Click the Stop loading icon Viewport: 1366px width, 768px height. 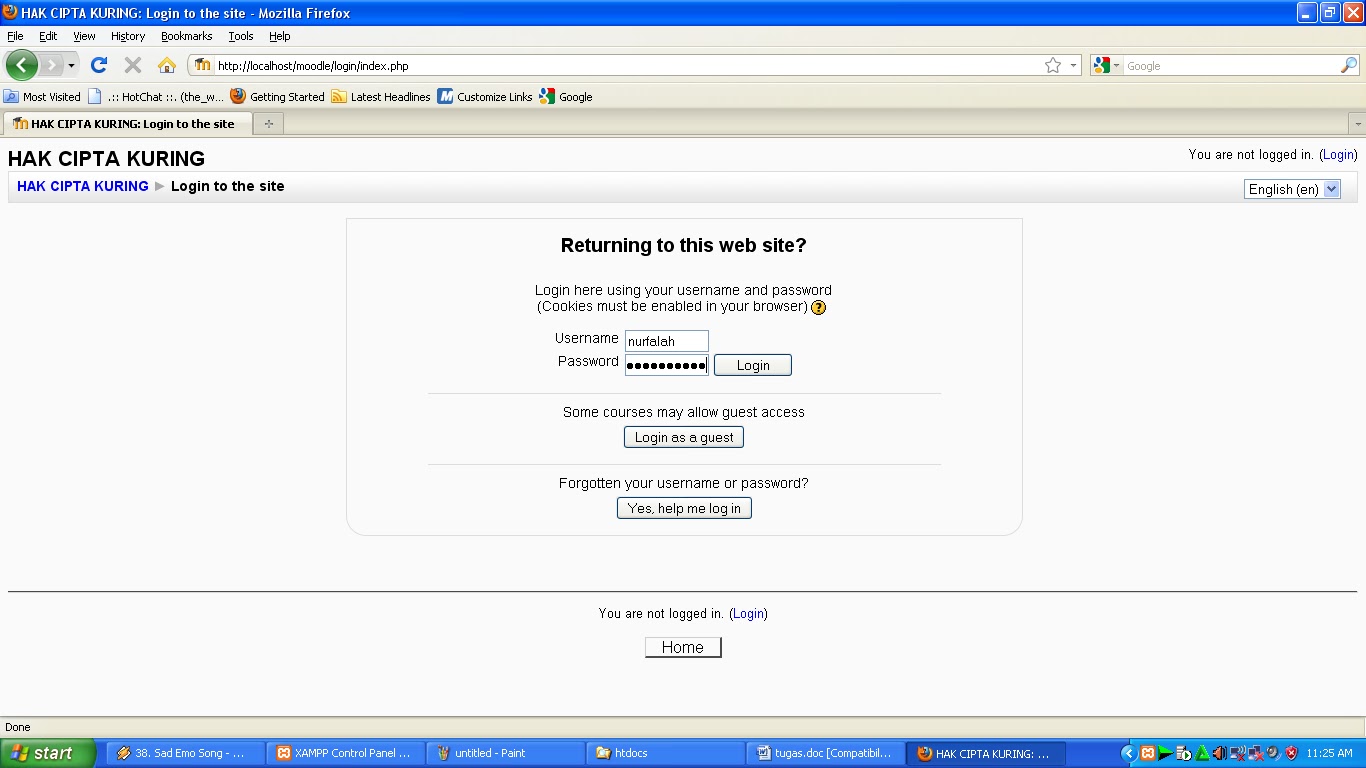[x=131, y=65]
